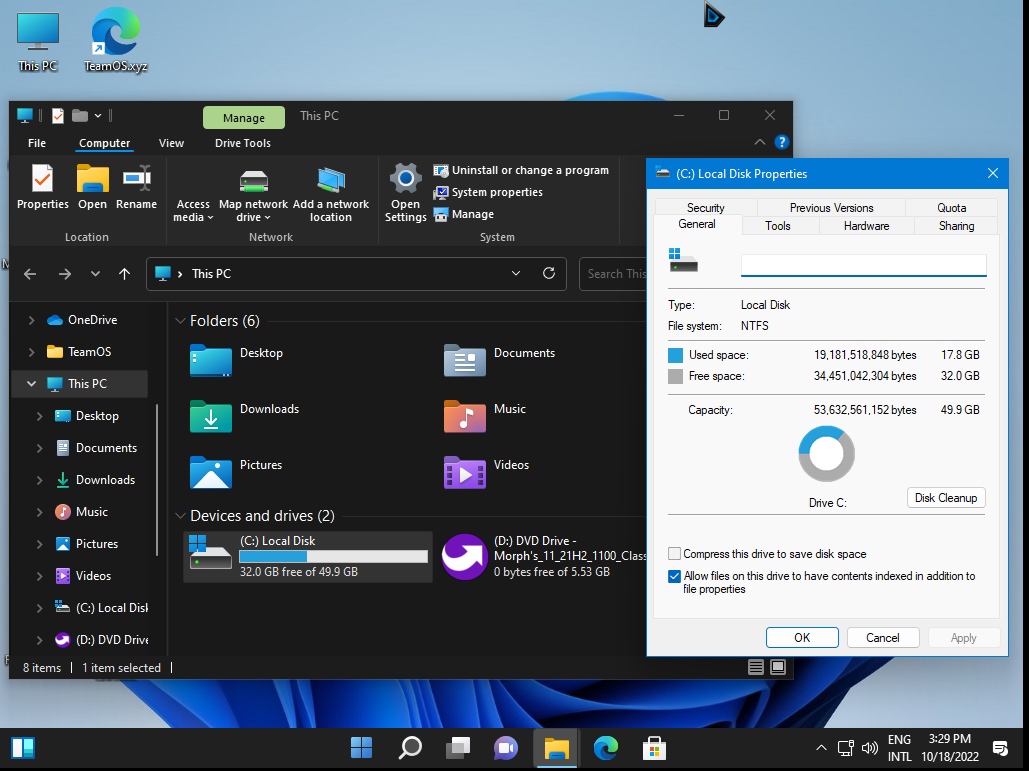Collapse the Folders (6) section
Screen dimensions: 1029x771
point(180,321)
